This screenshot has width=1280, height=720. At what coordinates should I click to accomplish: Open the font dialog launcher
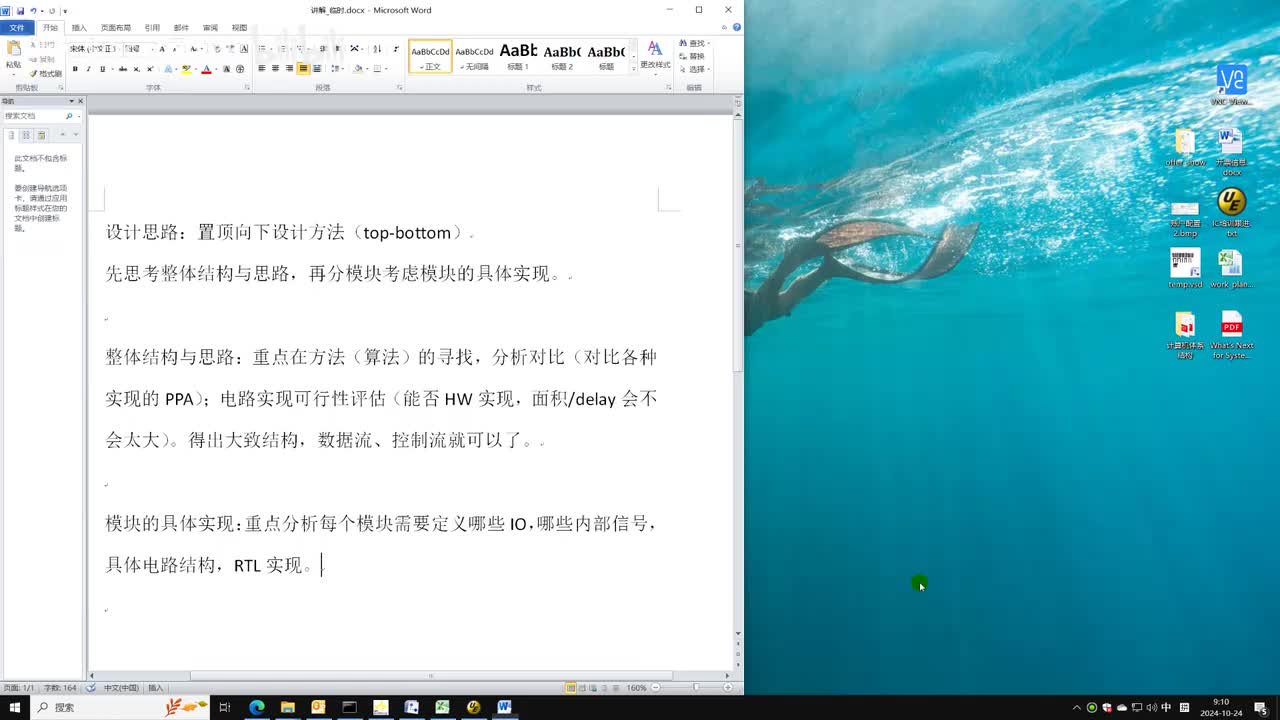pos(247,88)
